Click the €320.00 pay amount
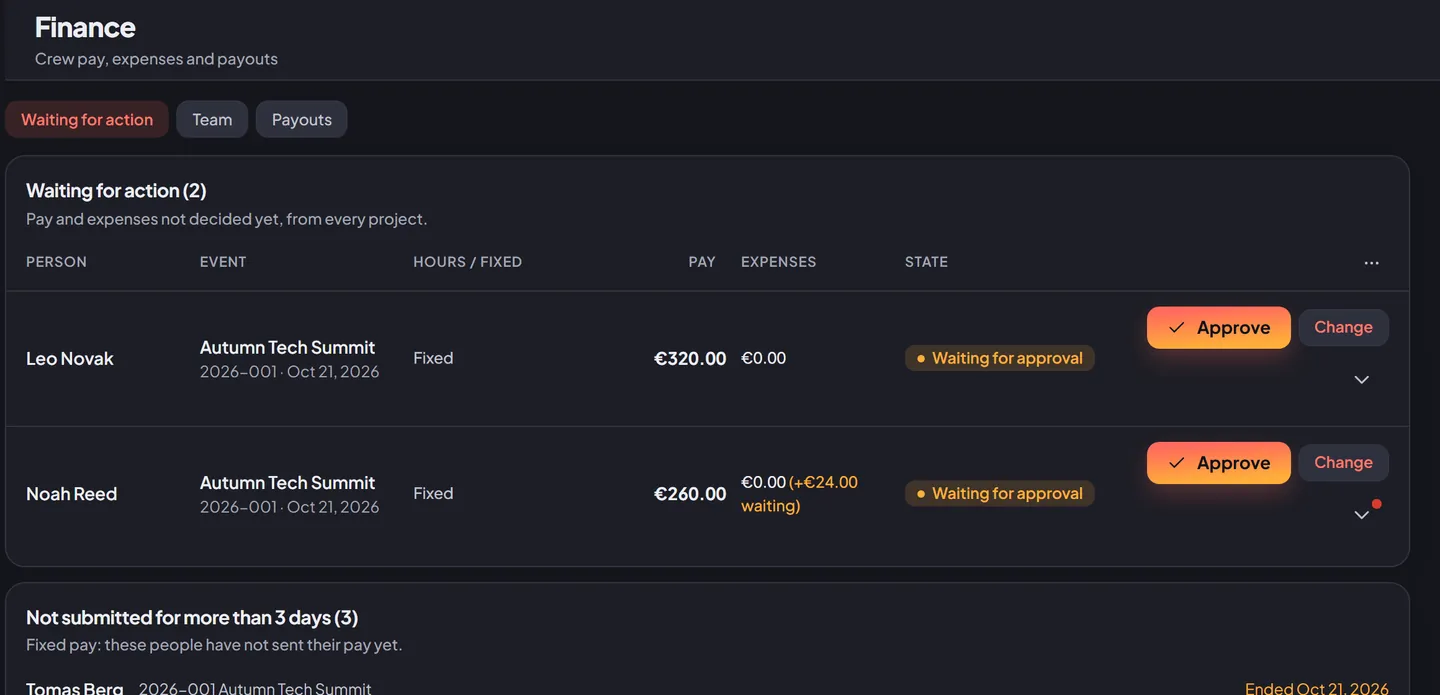 [x=690, y=358]
